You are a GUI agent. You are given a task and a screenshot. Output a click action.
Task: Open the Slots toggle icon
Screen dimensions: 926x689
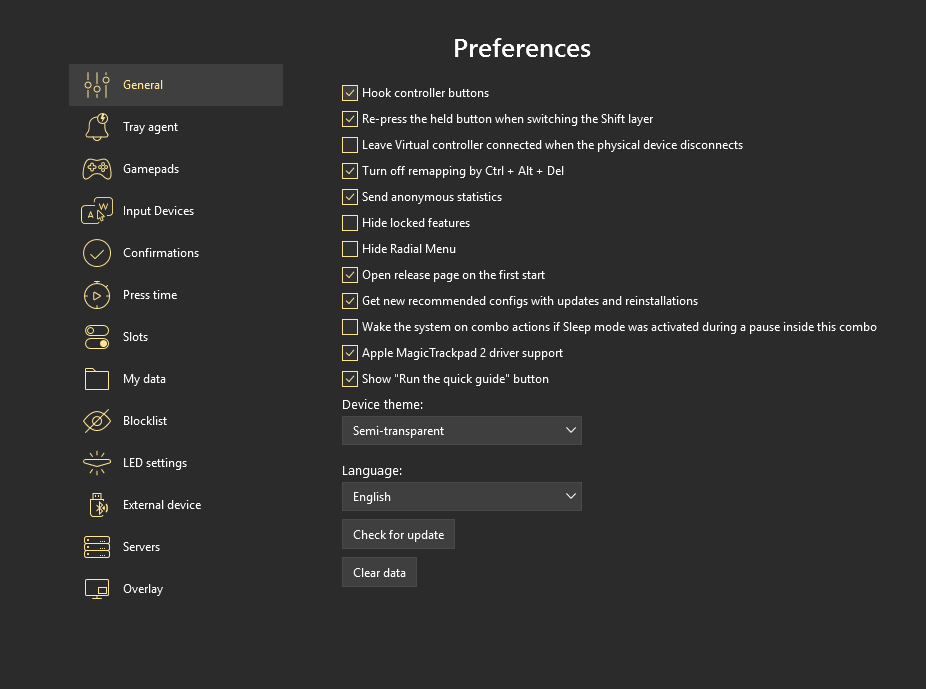pos(97,337)
